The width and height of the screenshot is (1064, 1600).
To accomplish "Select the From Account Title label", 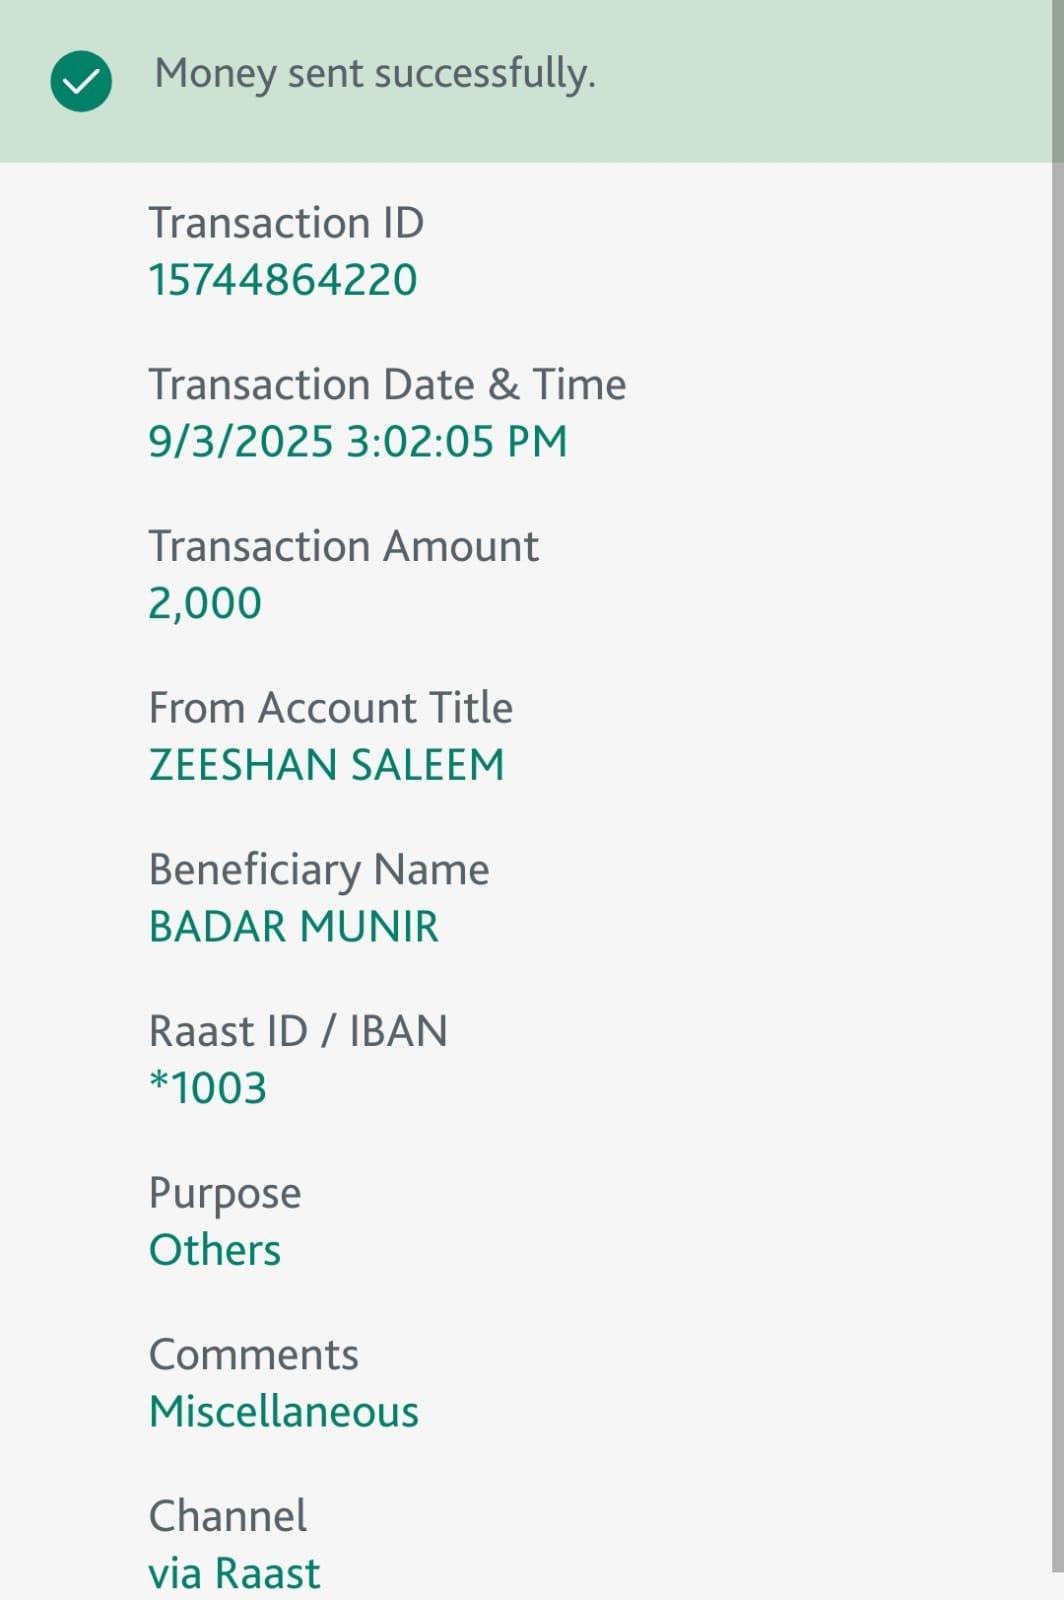I will click(330, 708).
